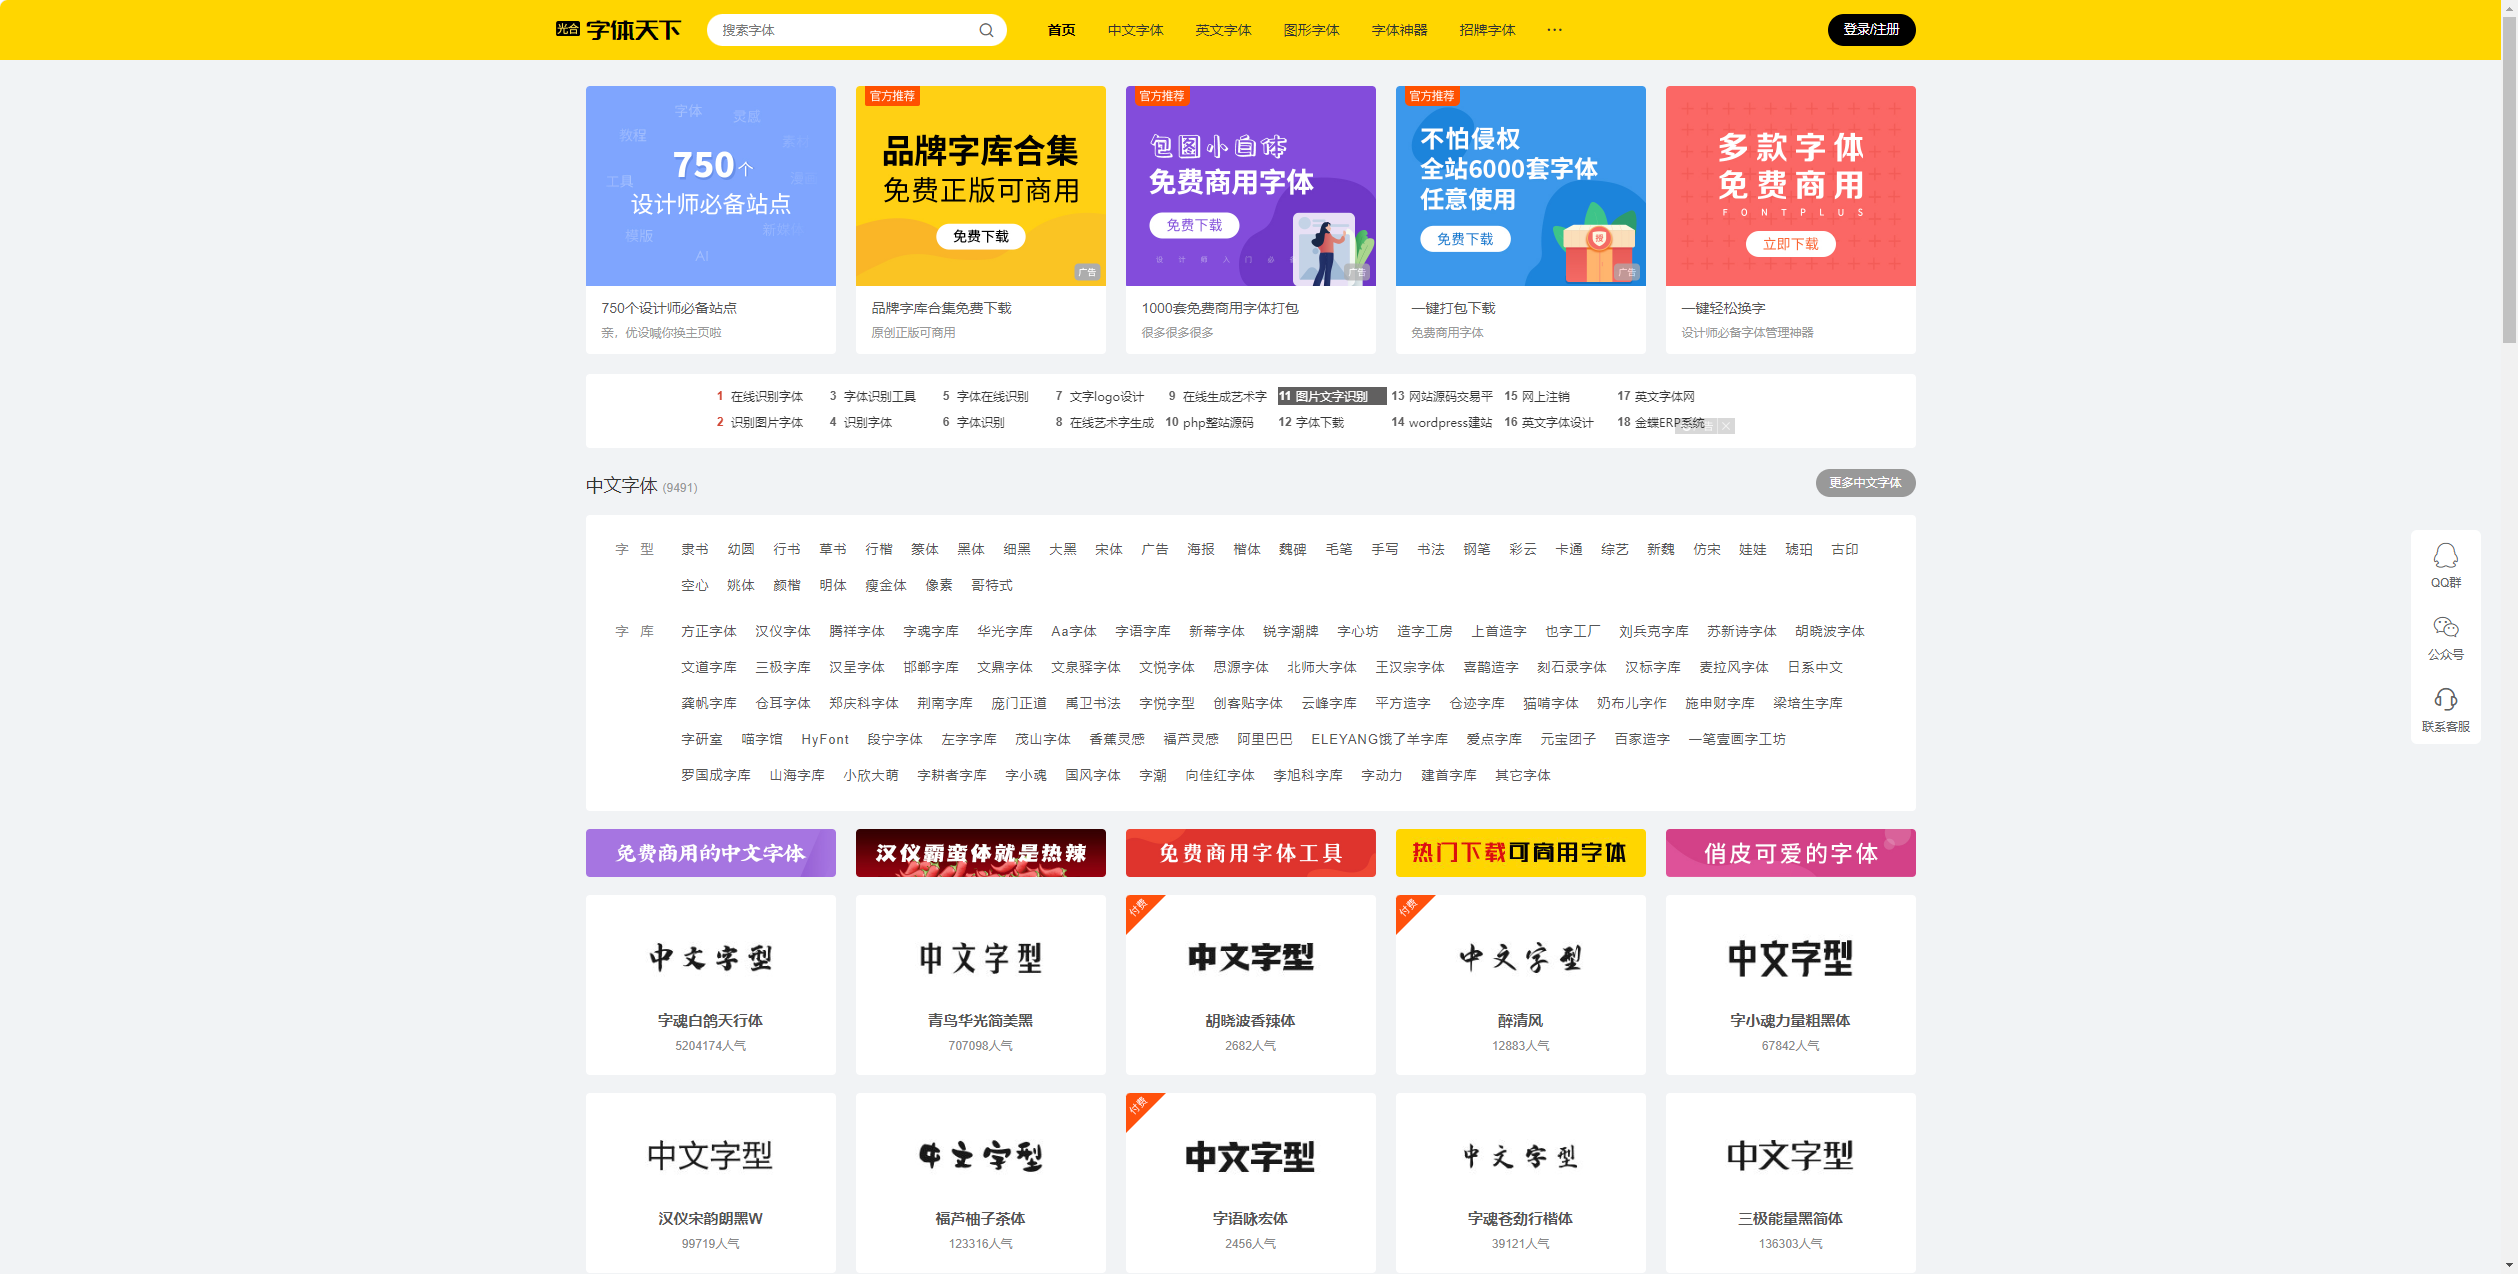Click the 登录/注册 button
This screenshot has width=2518, height=1274.
pyautogui.click(x=1871, y=30)
